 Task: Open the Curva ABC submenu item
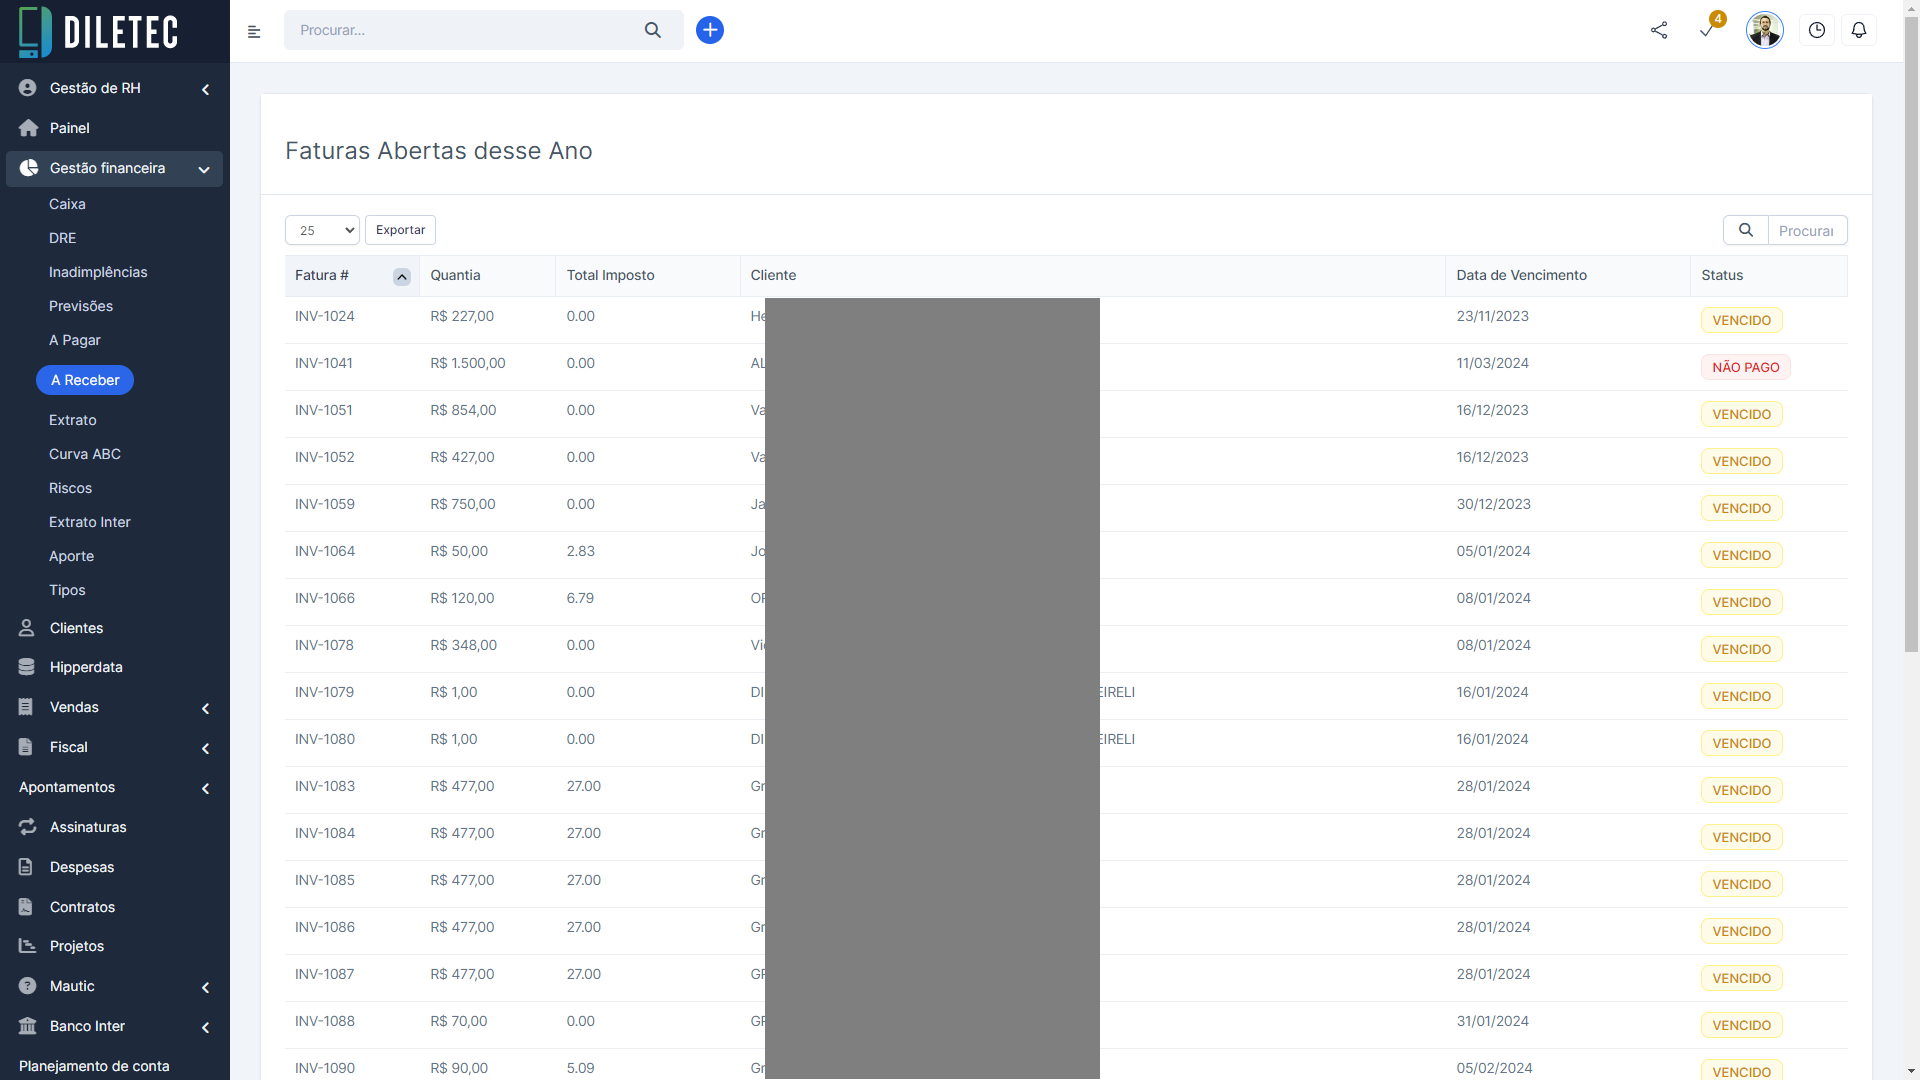pyautogui.click(x=85, y=454)
